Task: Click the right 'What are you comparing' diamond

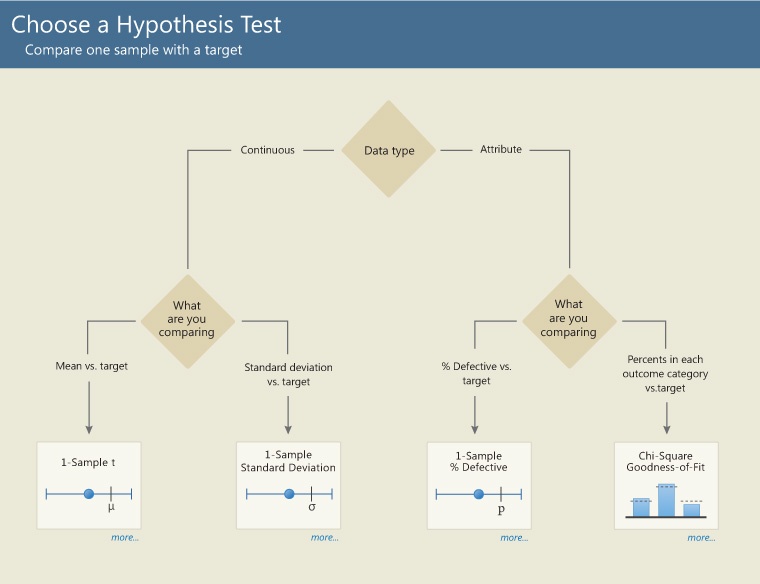Action: click(x=569, y=319)
